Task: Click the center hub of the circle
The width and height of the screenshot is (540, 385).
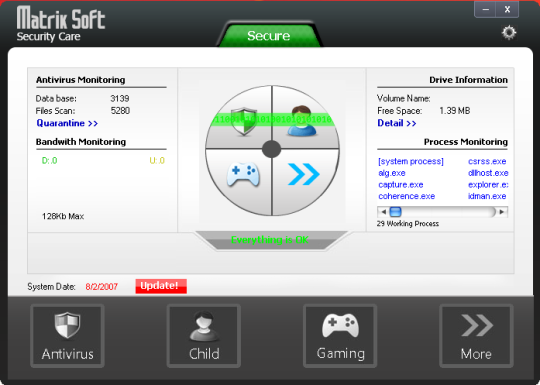Action: tap(272, 149)
